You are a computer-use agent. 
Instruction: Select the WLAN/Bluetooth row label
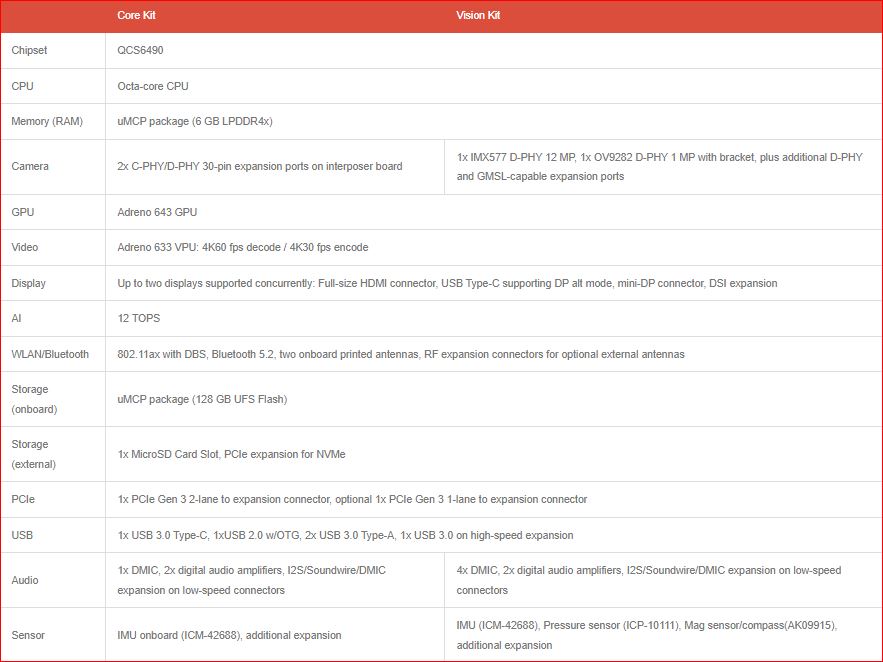tap(50, 354)
